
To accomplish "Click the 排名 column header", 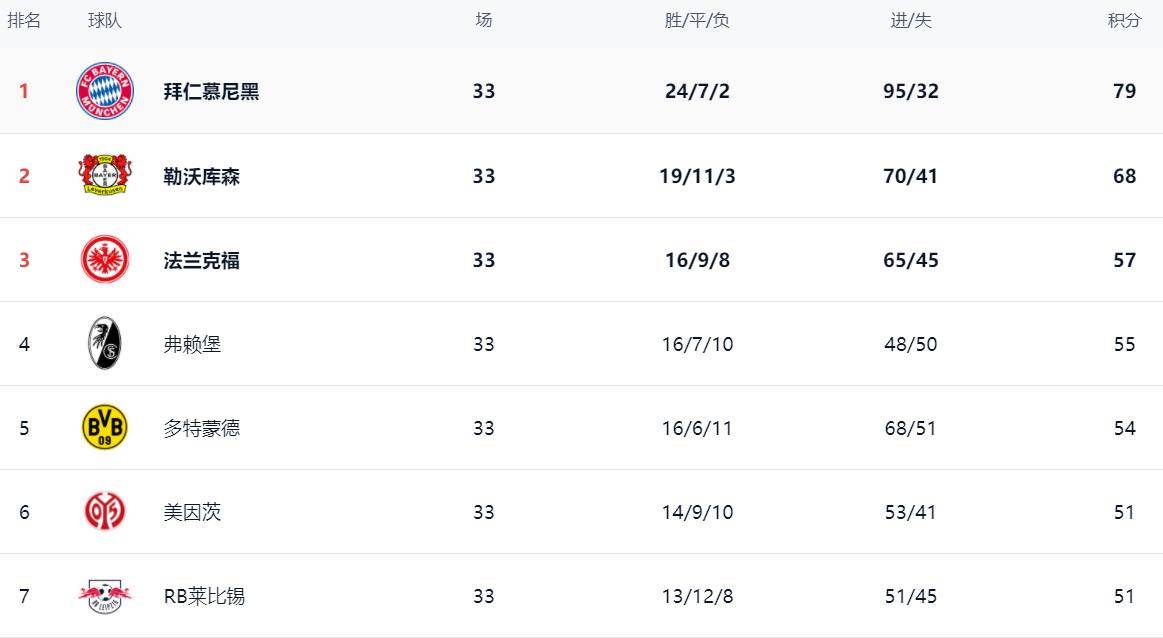I will (x=24, y=21).
